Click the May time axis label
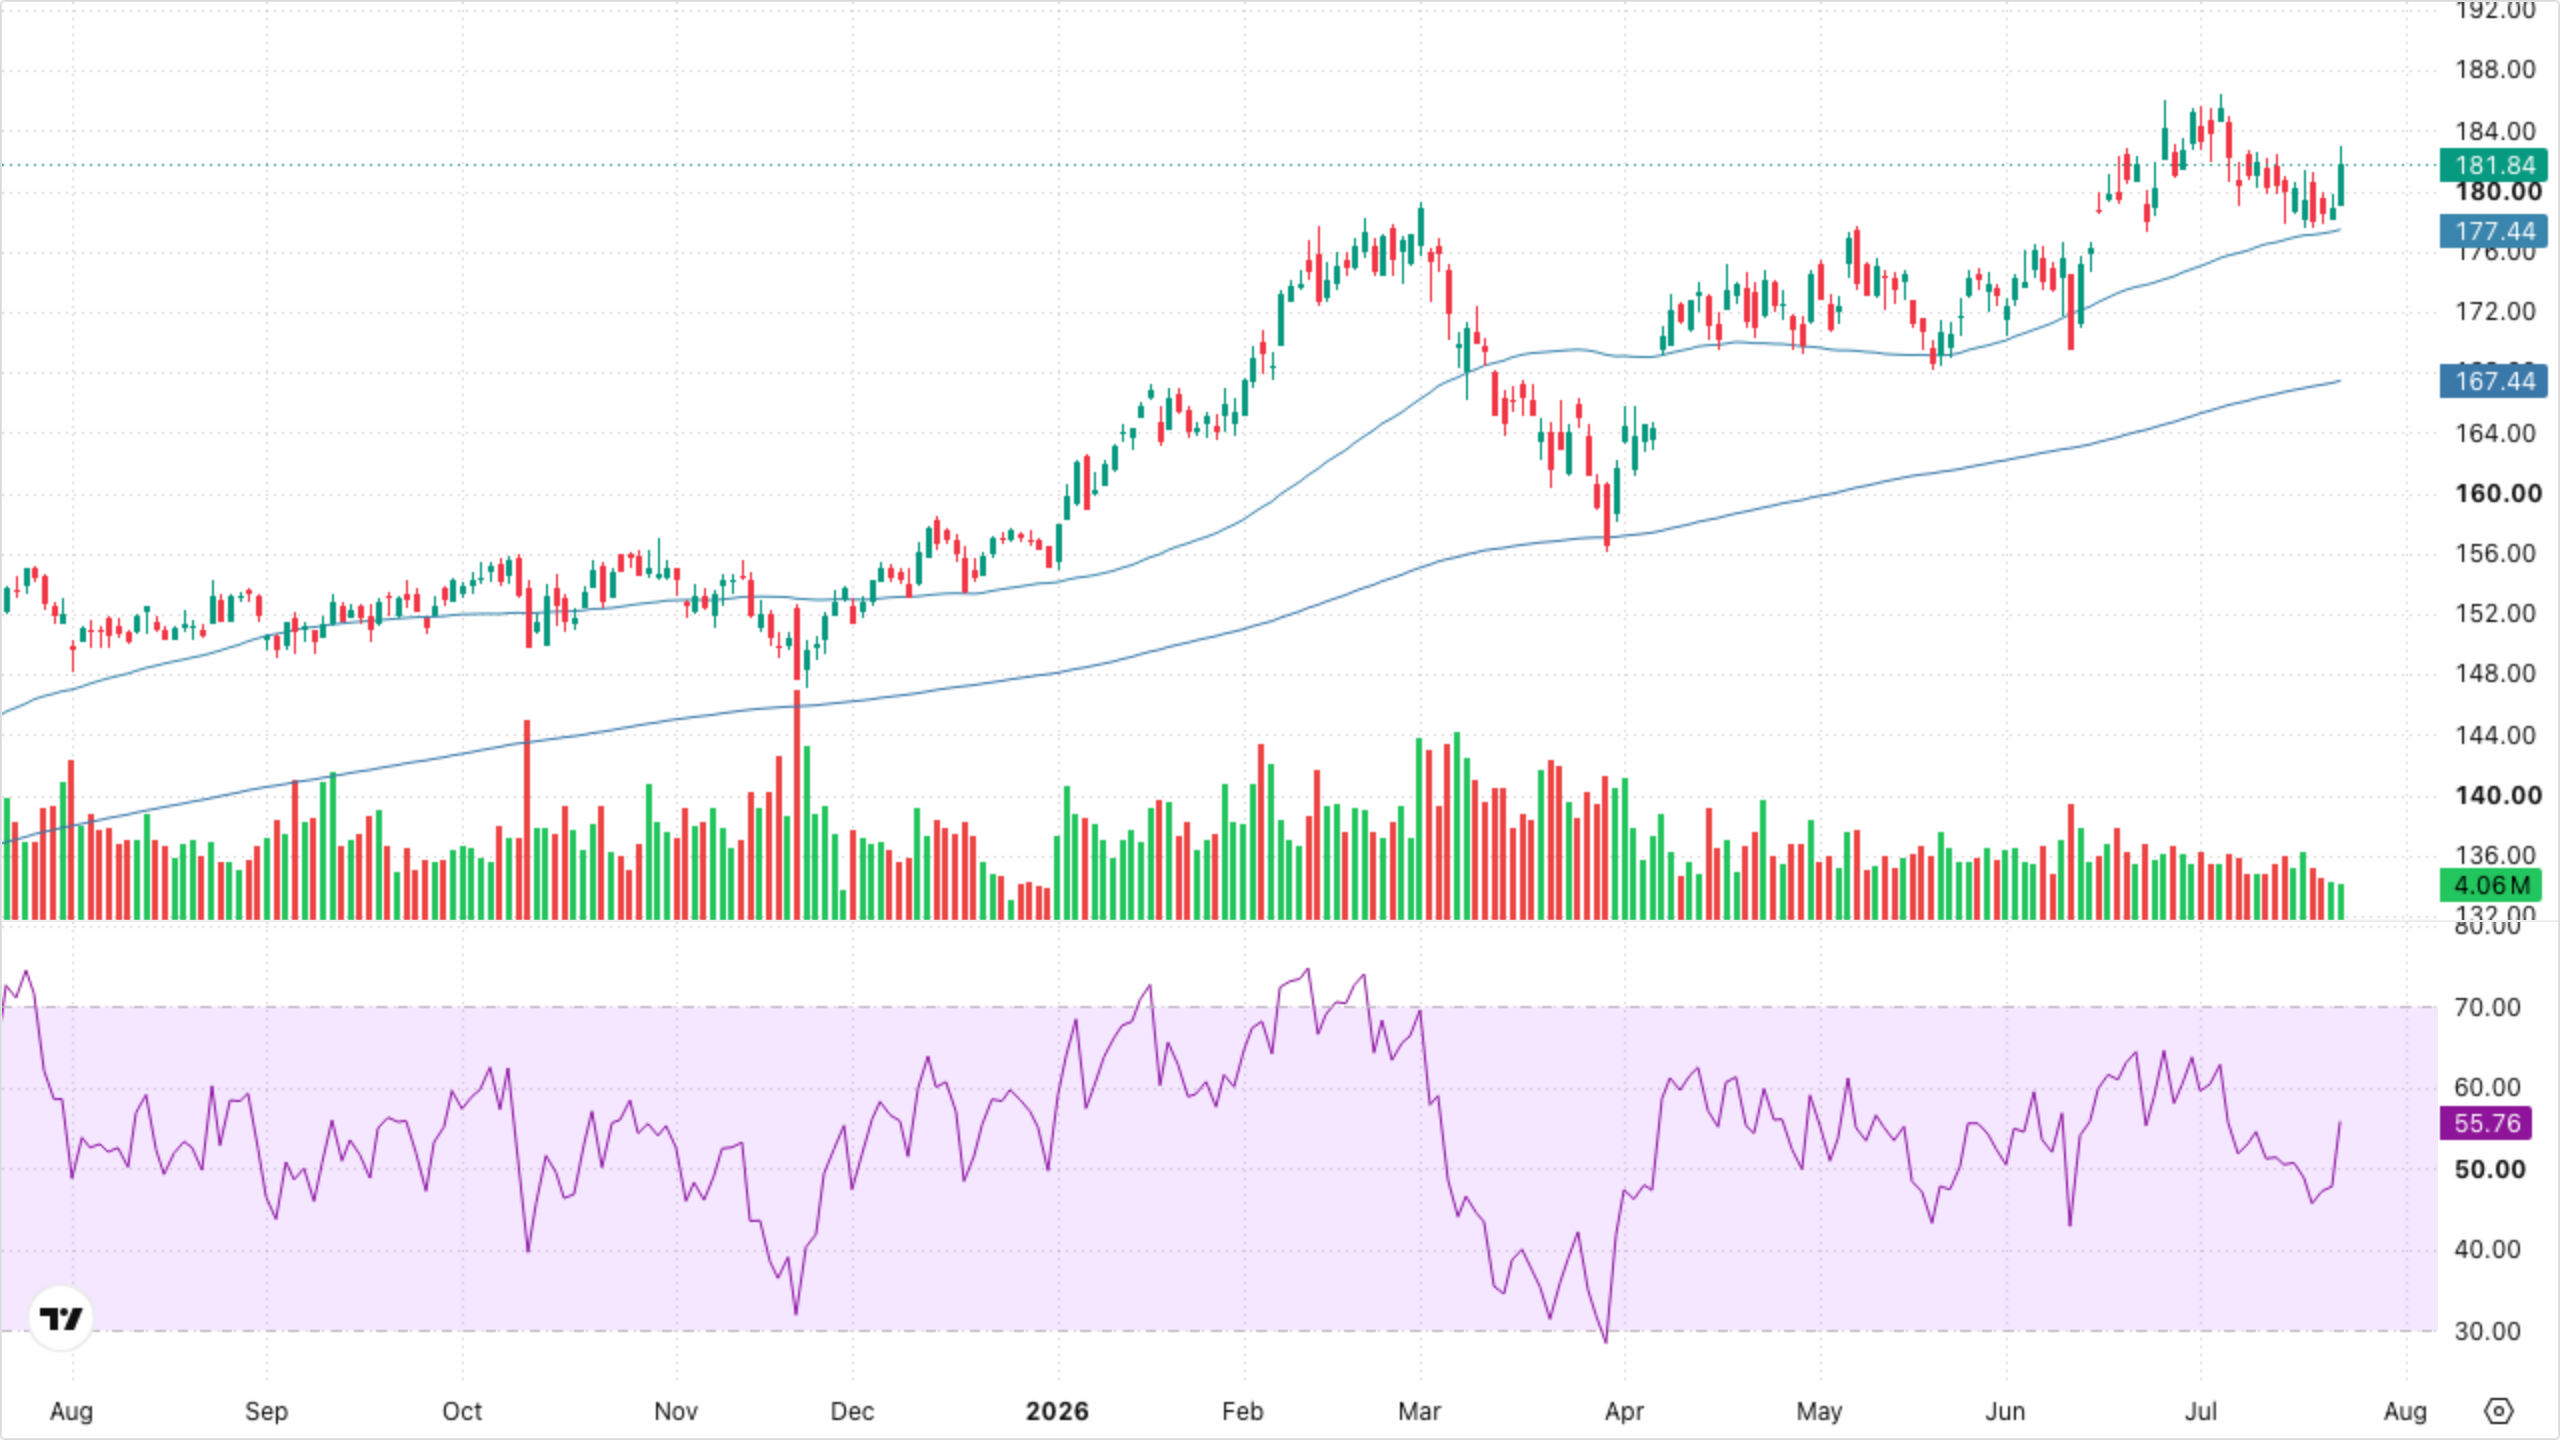This screenshot has height=1440, width=2560. coord(1819,1411)
